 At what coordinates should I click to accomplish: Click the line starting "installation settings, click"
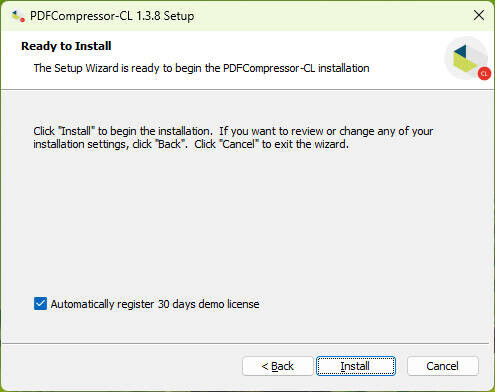191,144
